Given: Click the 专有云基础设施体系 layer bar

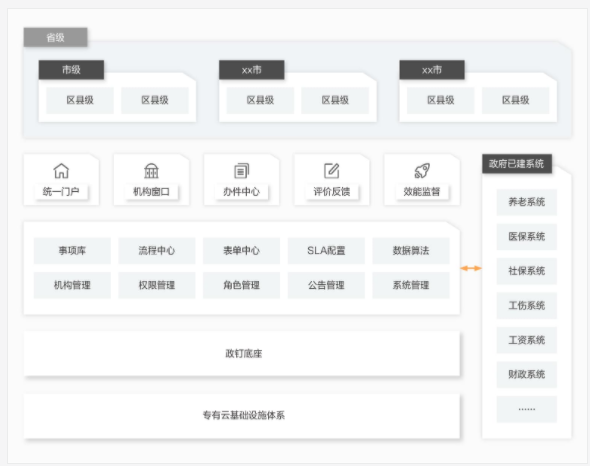Looking at the screenshot, I should [242, 416].
